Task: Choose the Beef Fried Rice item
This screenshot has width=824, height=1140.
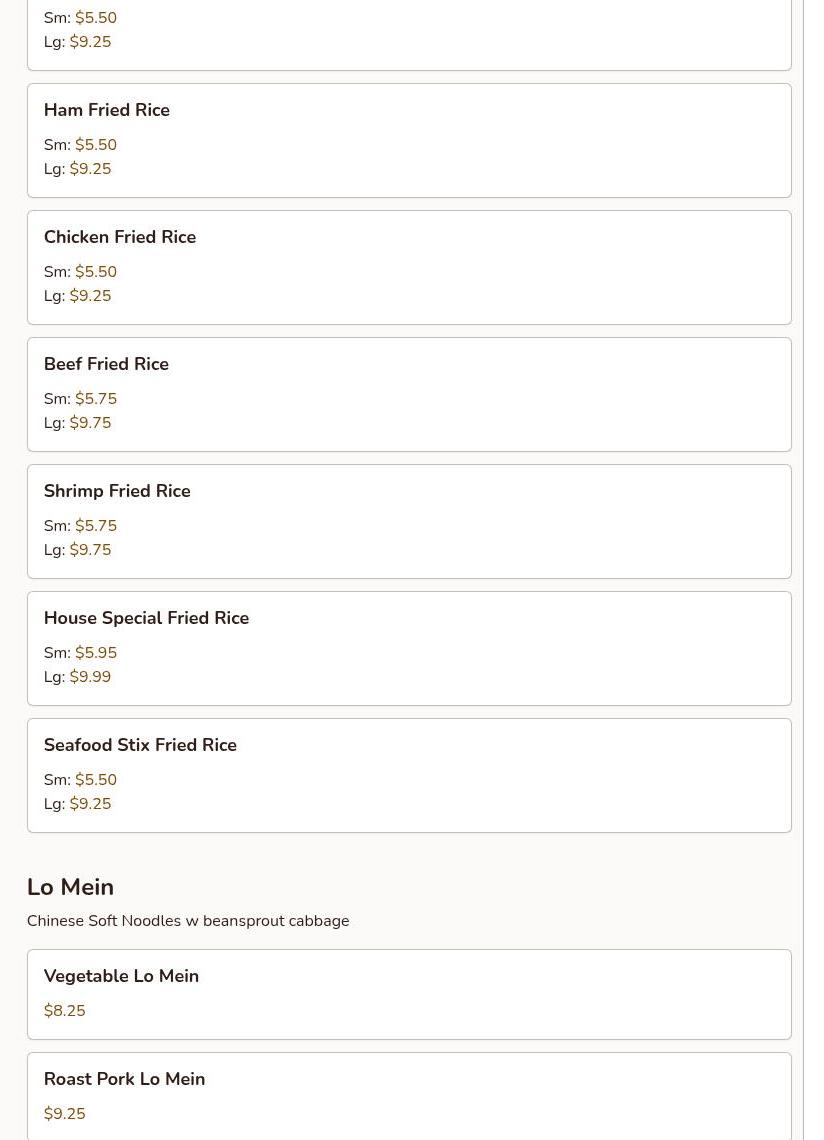Action: click(106, 364)
